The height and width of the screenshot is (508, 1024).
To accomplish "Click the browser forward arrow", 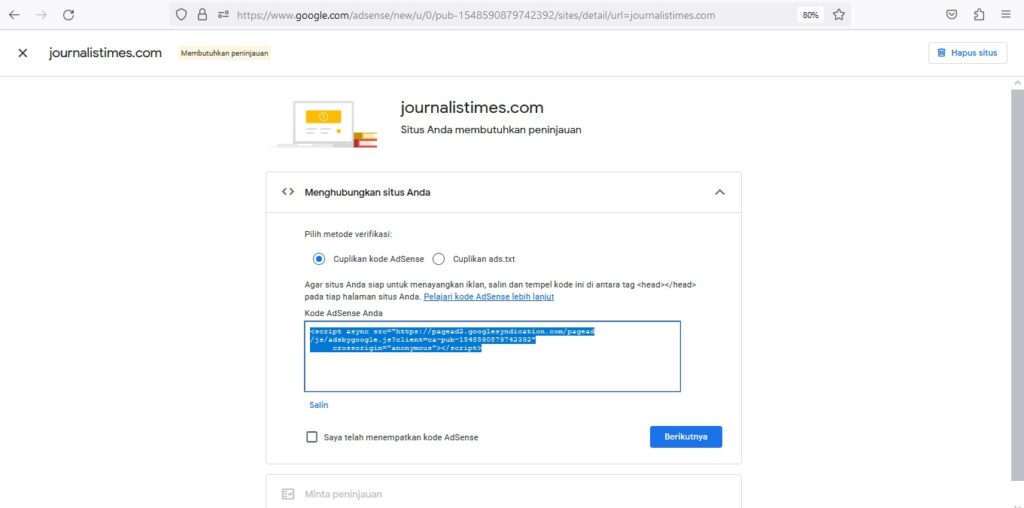I will coord(42,14).
